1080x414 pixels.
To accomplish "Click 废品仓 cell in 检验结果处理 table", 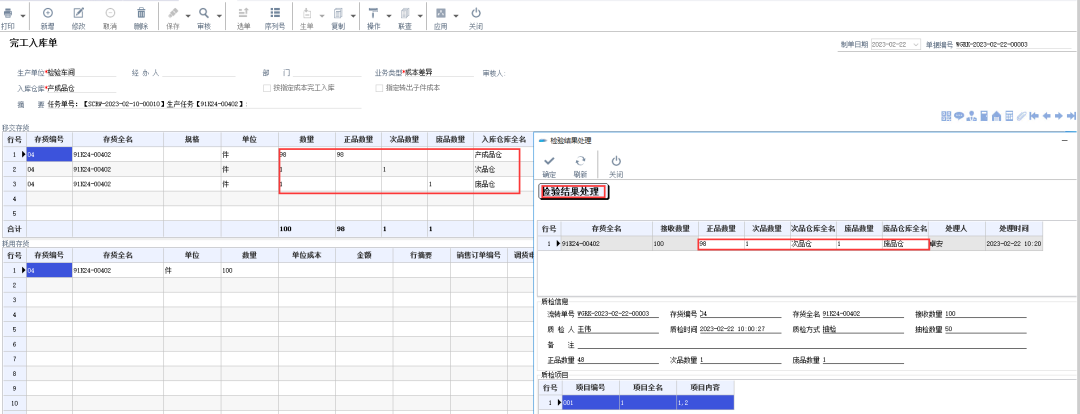I will tap(905, 244).
